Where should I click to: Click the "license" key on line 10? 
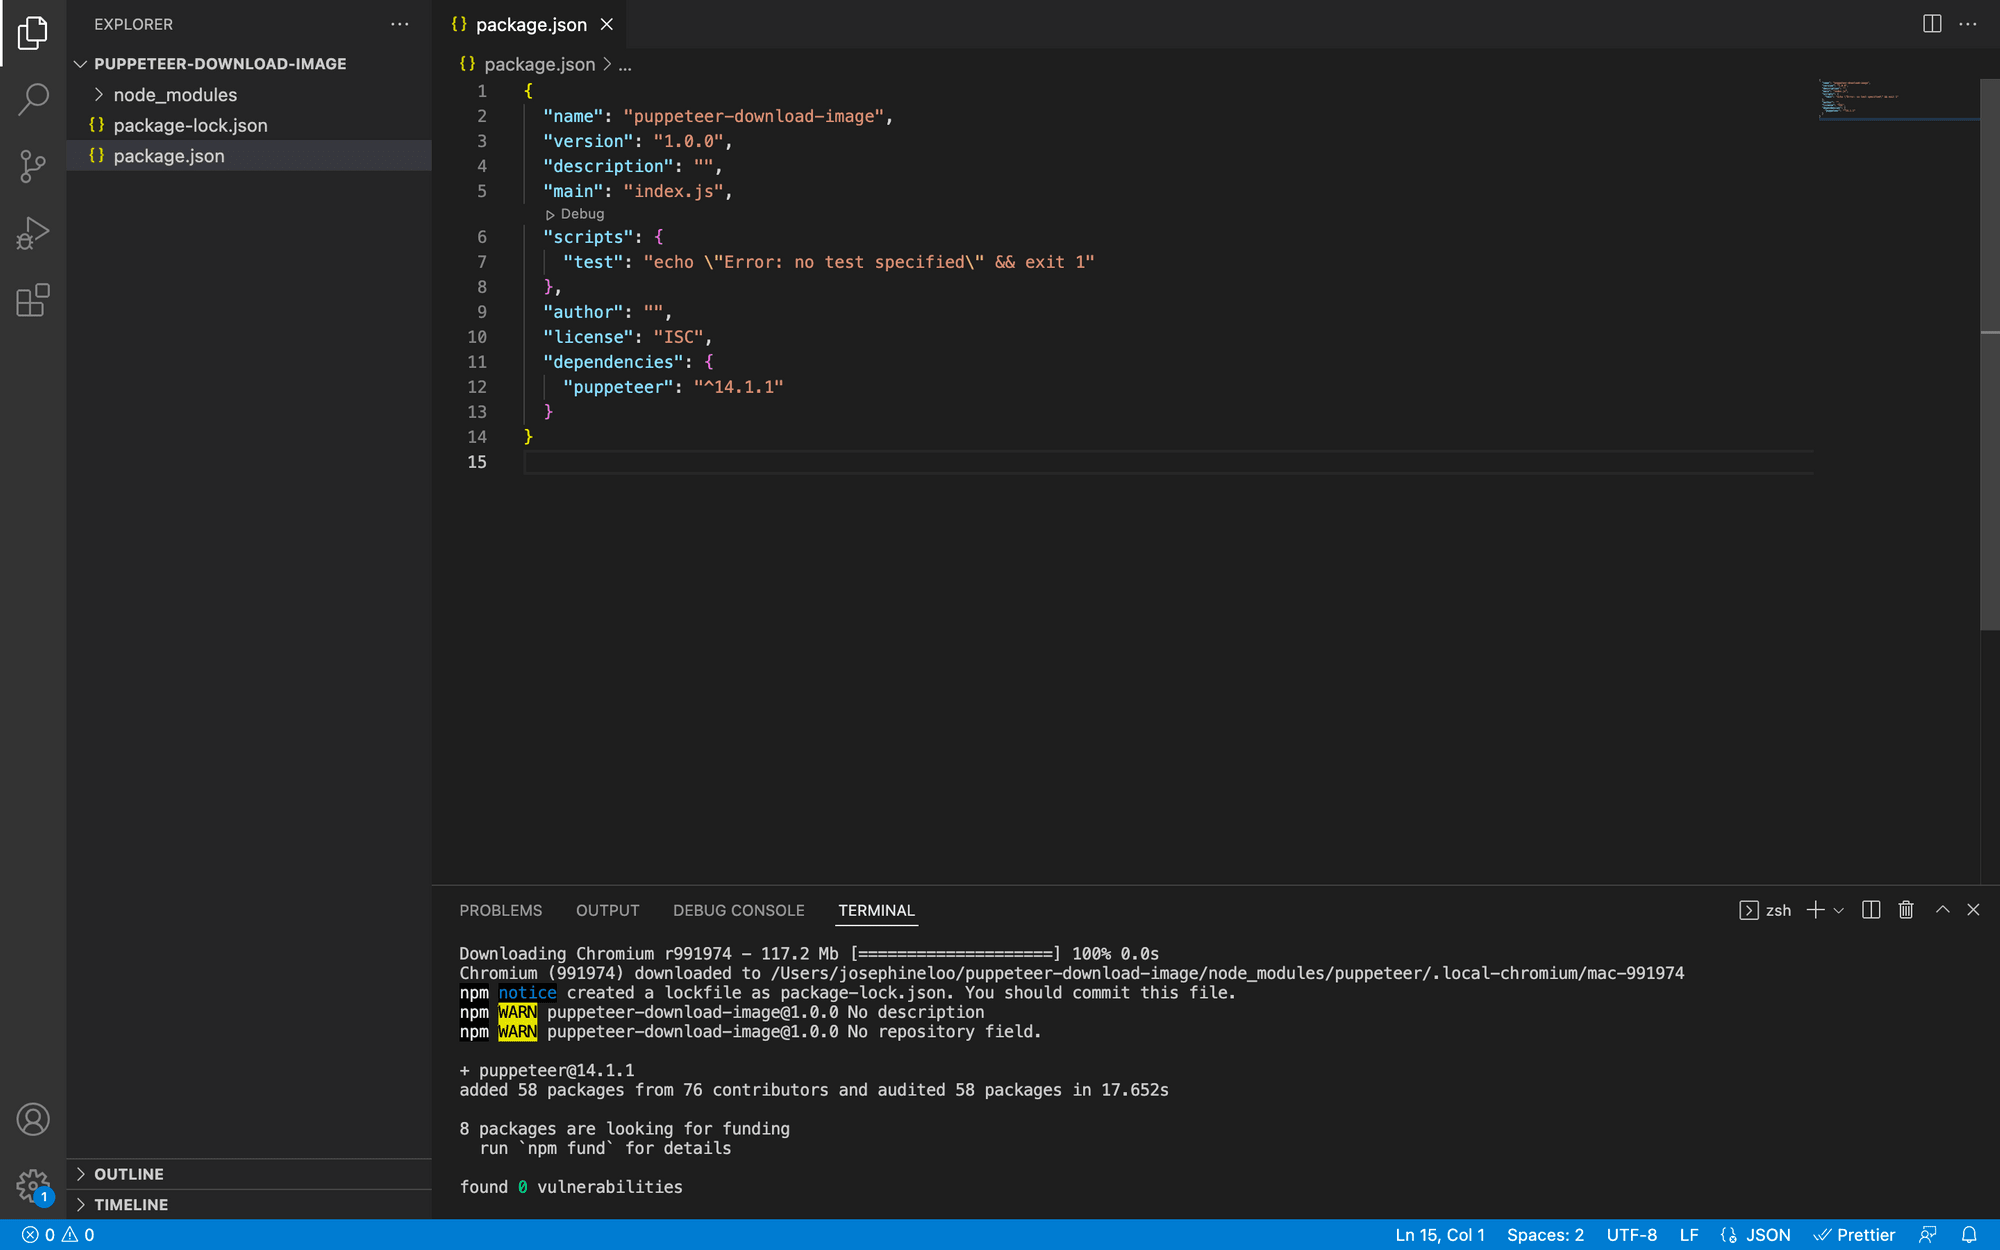click(x=588, y=337)
